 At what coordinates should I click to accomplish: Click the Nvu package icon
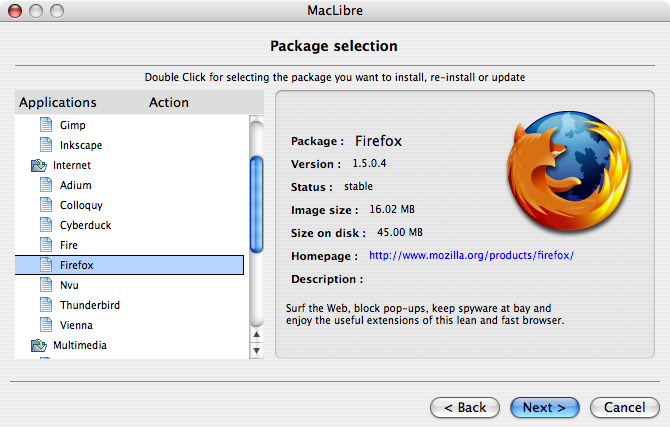45,285
